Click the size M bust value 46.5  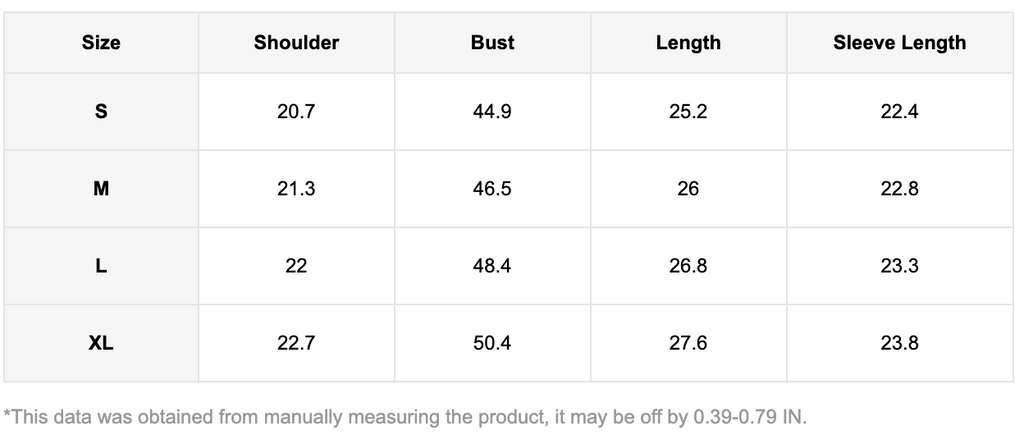[492, 188]
